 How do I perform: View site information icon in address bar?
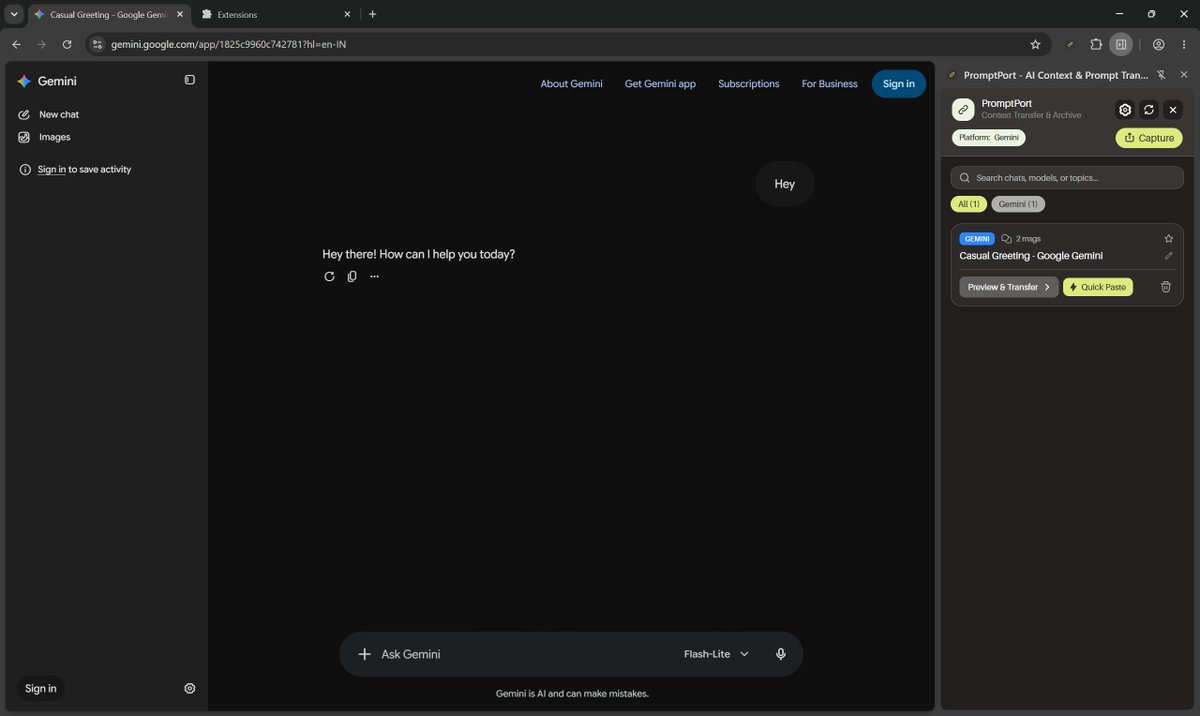[x=97, y=44]
